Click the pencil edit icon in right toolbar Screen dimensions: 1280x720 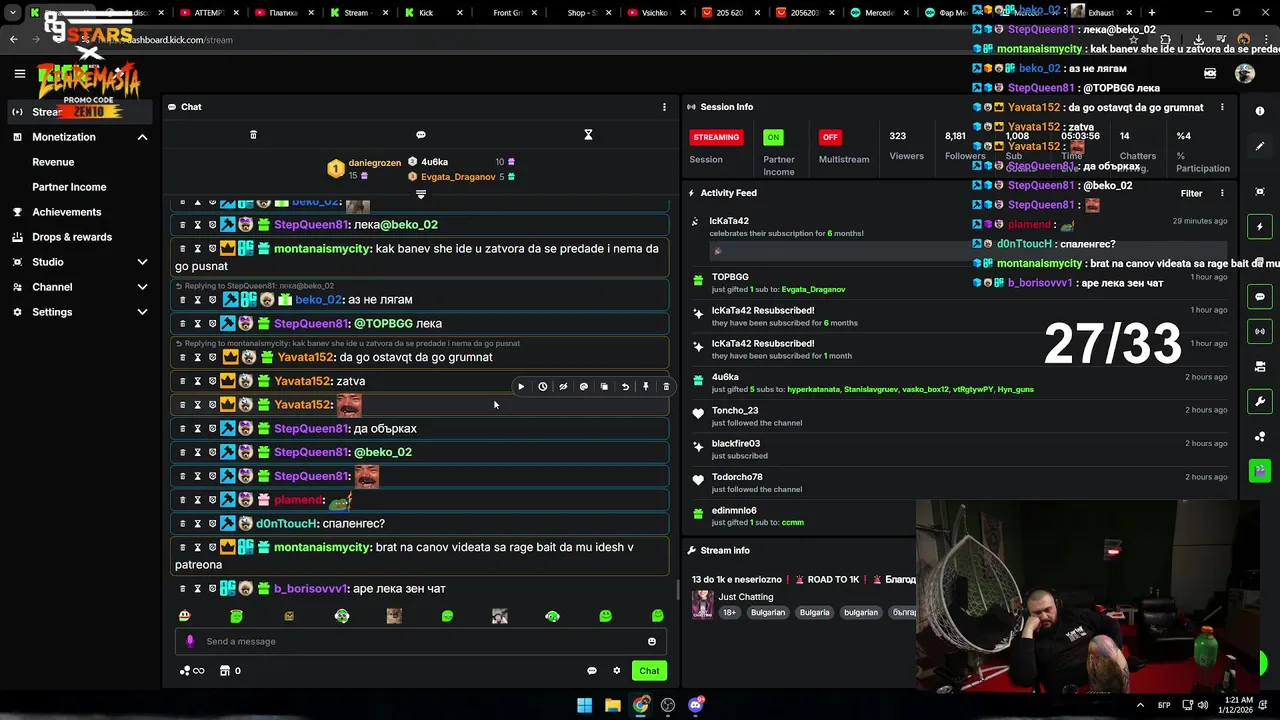pyautogui.click(x=1260, y=146)
